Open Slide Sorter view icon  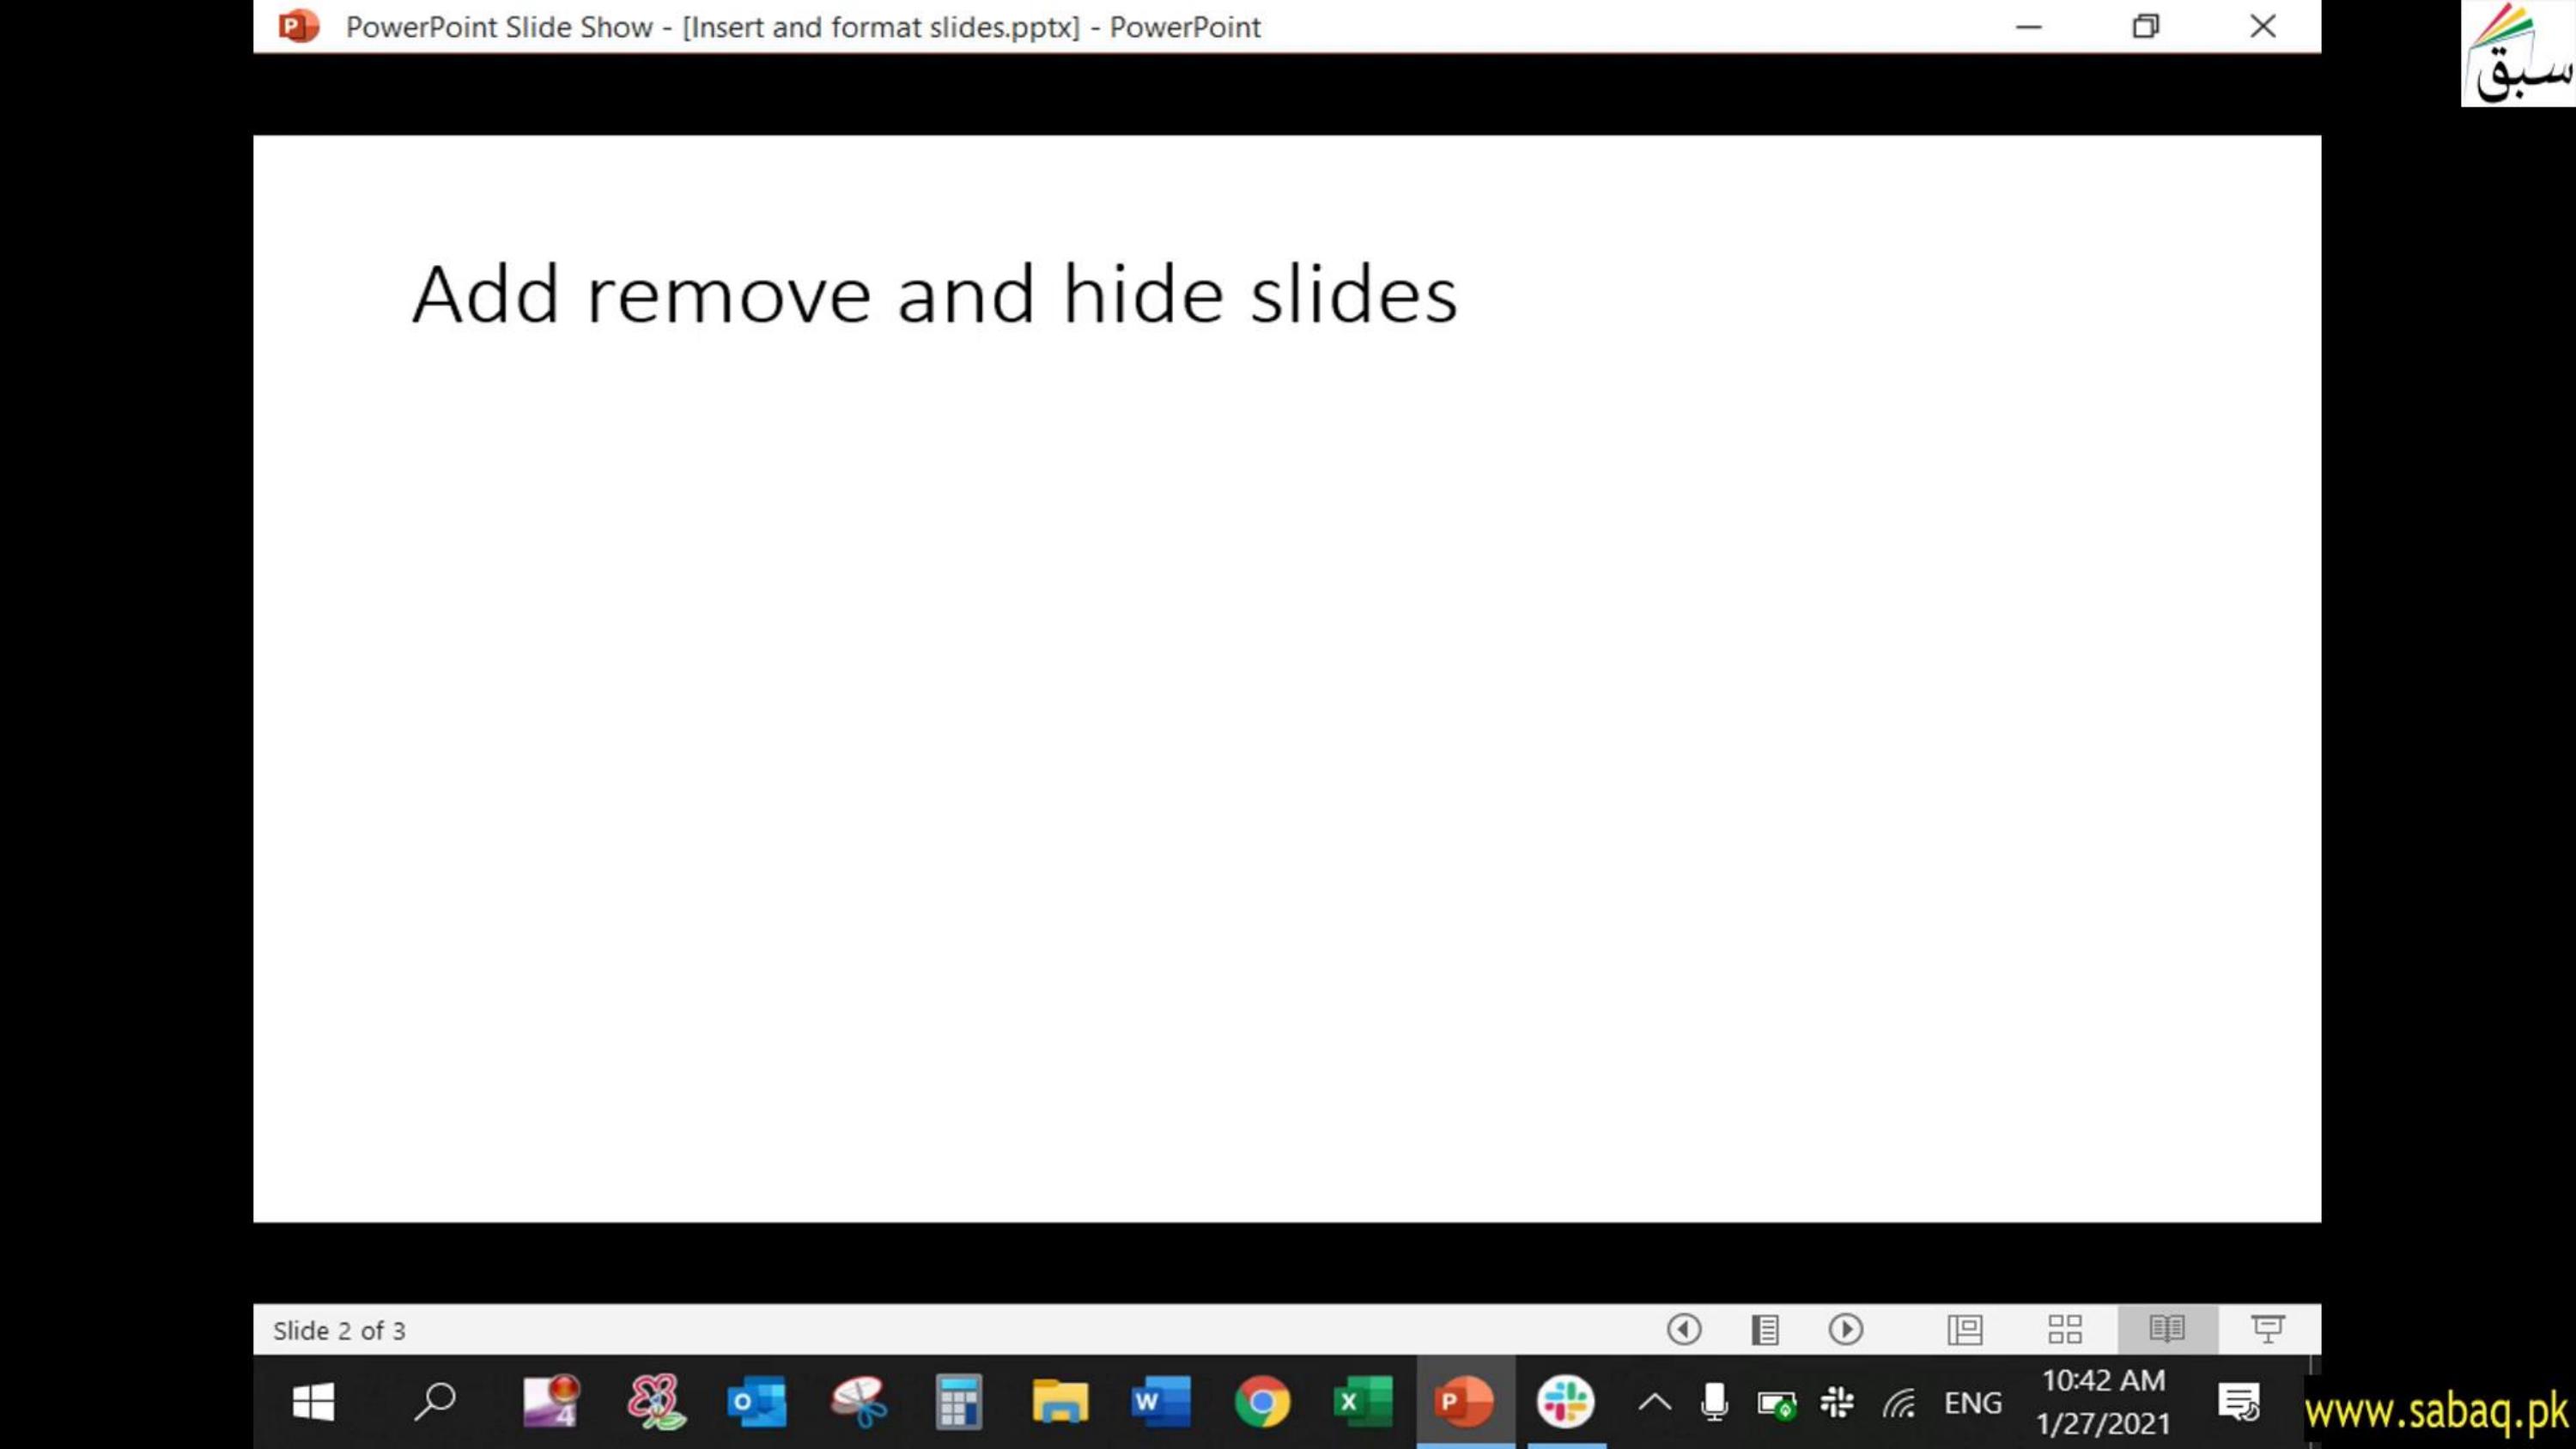click(x=2065, y=1329)
